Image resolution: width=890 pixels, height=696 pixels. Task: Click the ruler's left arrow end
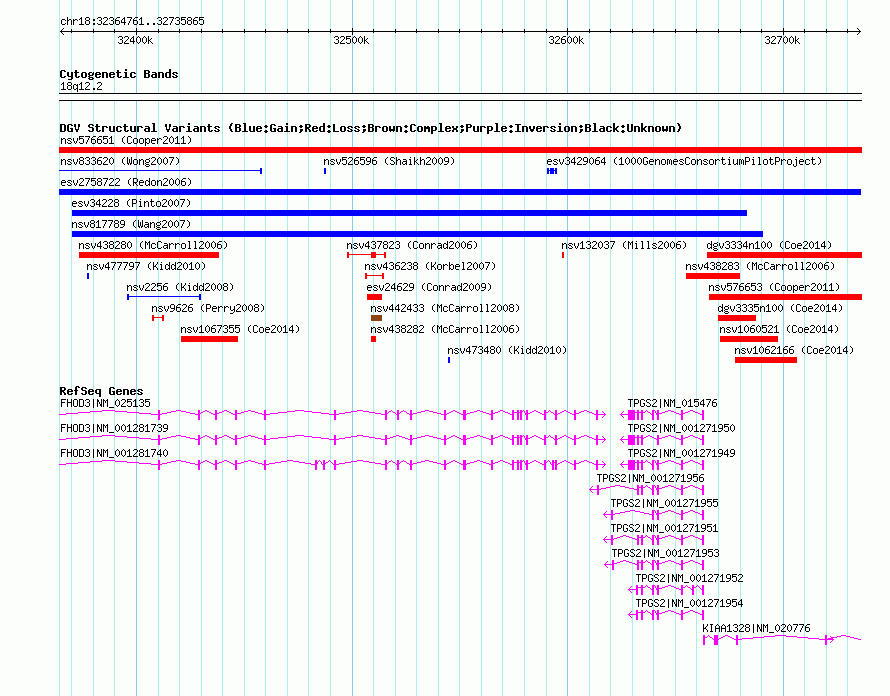pyautogui.click(x=62, y=32)
